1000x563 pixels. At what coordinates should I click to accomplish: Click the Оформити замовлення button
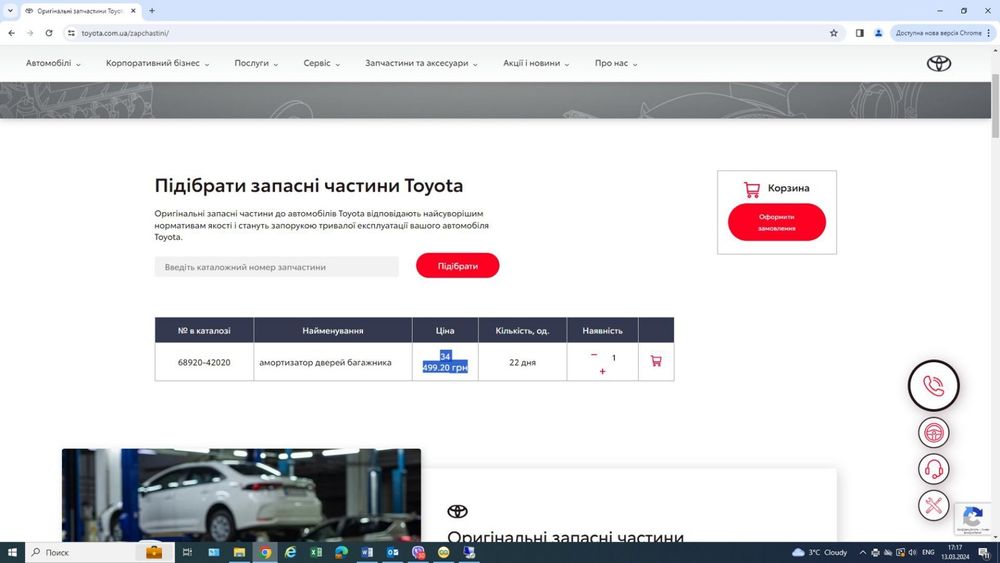(777, 222)
